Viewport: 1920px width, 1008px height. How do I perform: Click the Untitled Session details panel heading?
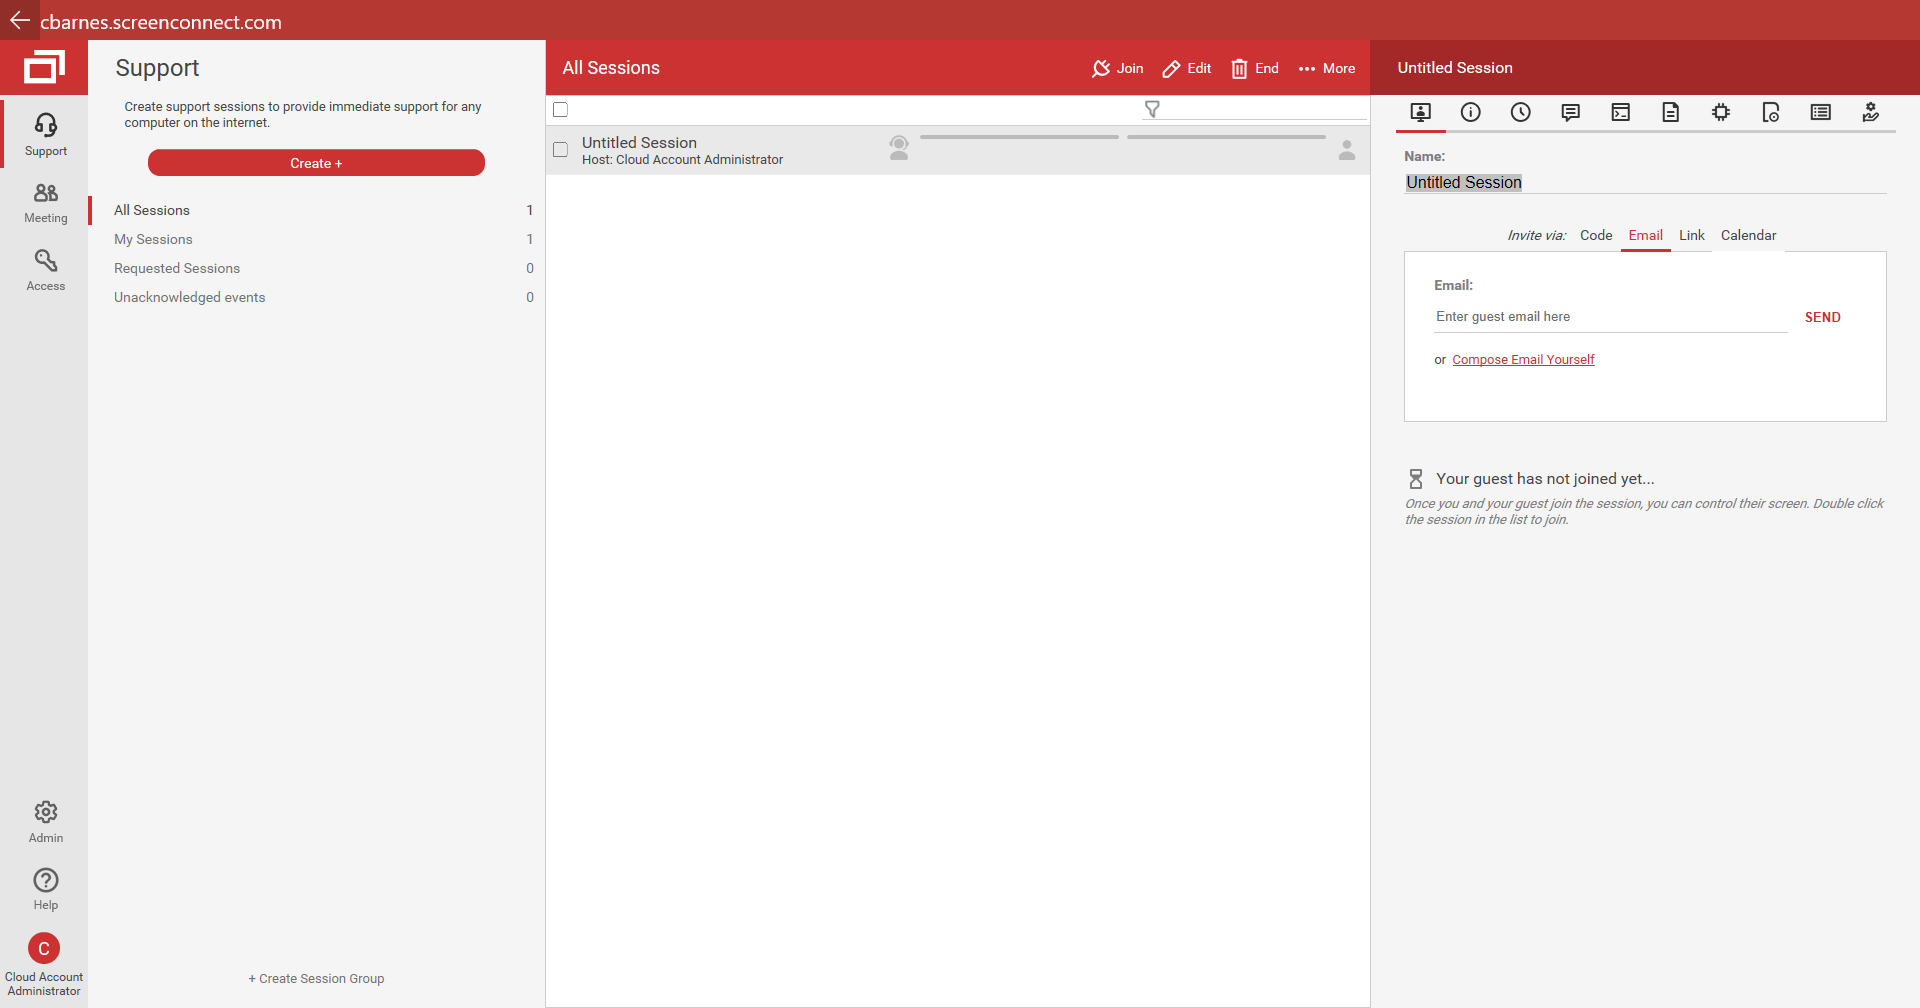point(1455,68)
